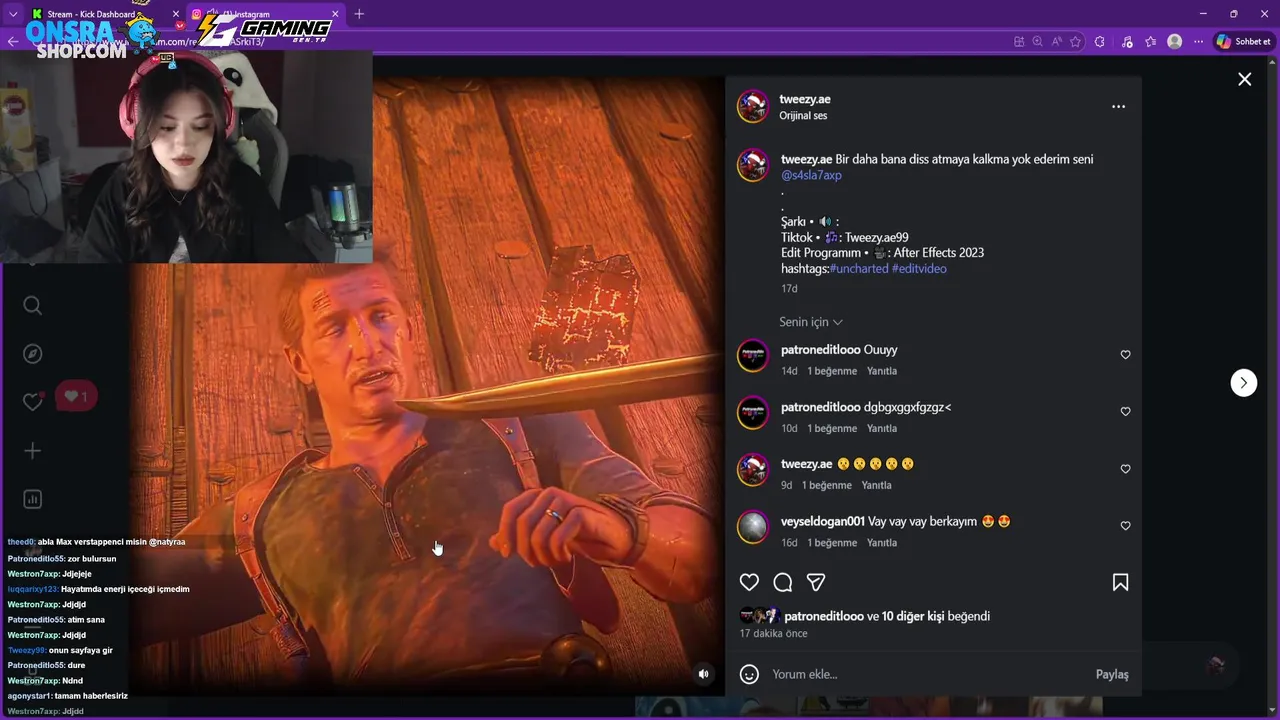This screenshot has height=720, width=1280.
Task: Open '10 diğer kişi' likers list
Action: point(913,616)
